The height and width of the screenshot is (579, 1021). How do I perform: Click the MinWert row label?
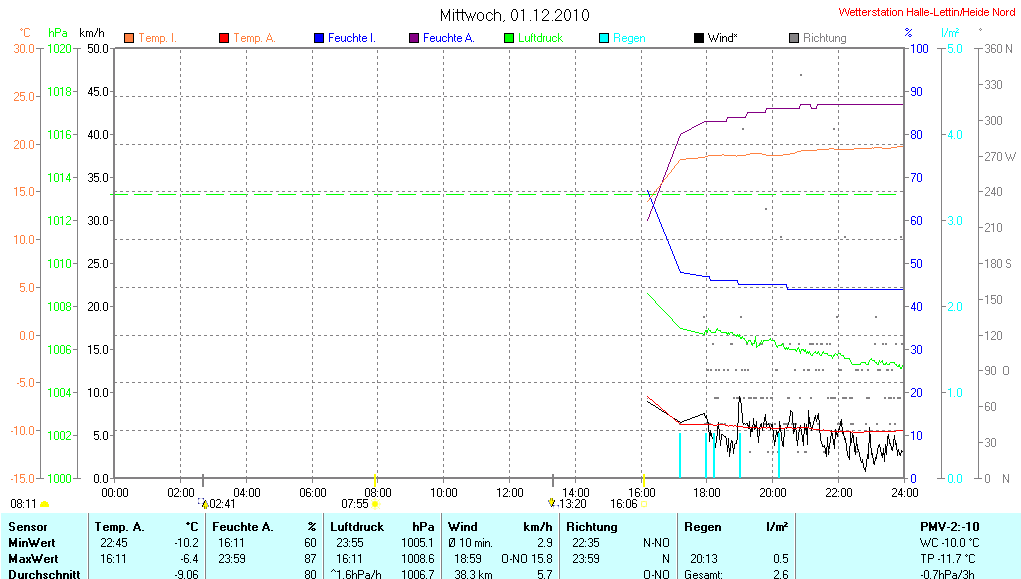coord(33,542)
